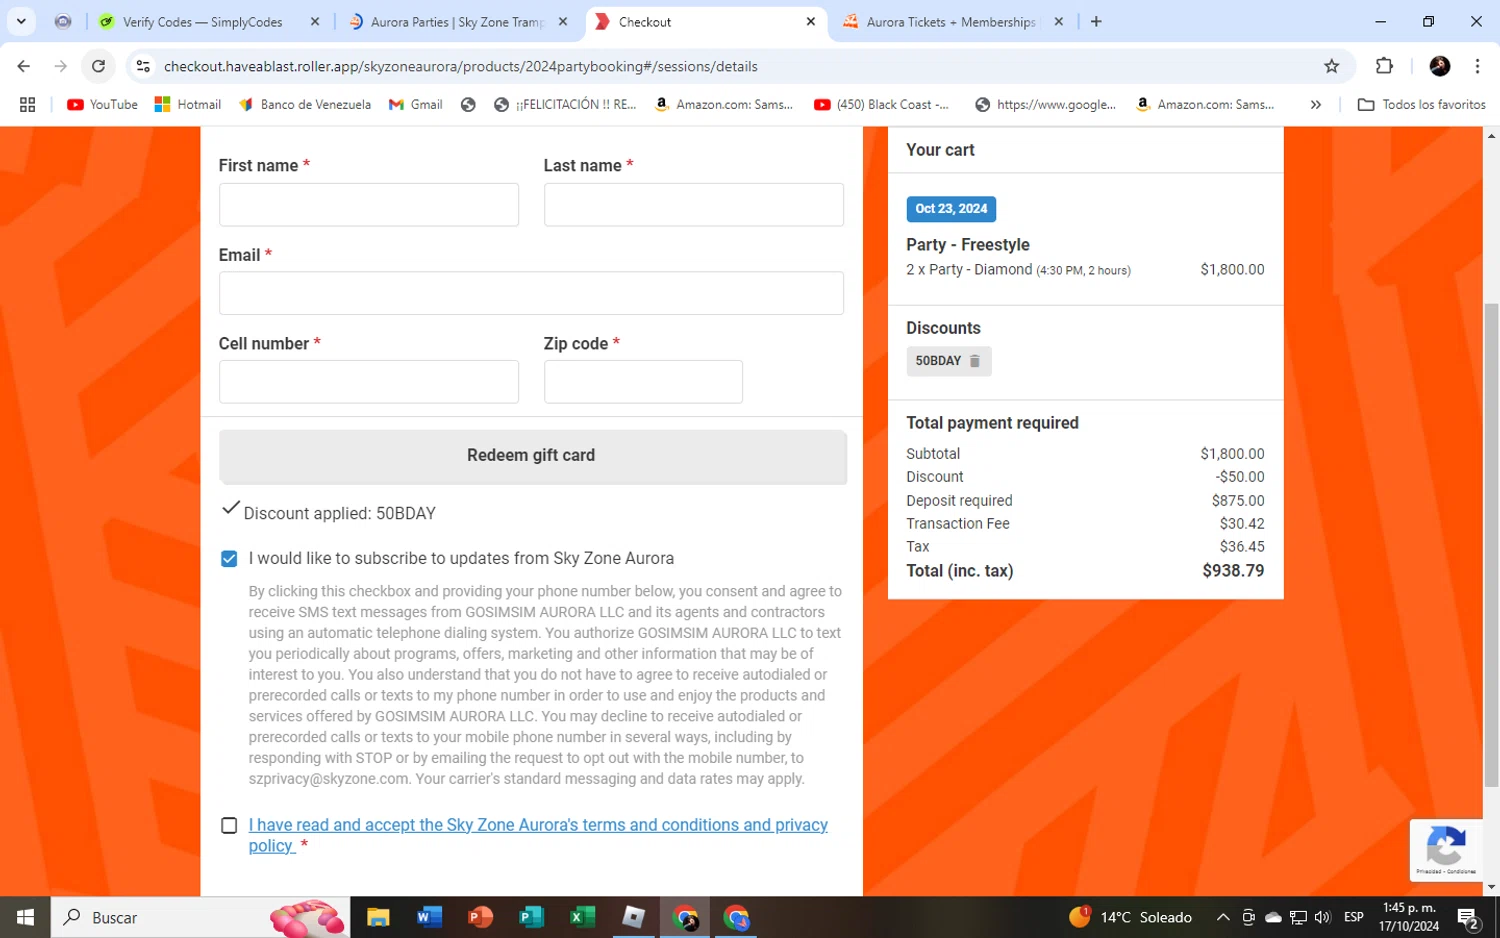Click the Last name field

(694, 204)
